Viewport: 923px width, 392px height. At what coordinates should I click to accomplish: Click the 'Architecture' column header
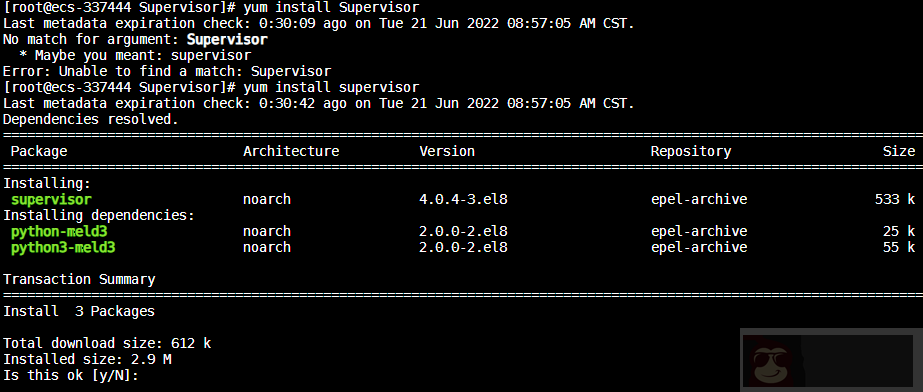(291, 151)
